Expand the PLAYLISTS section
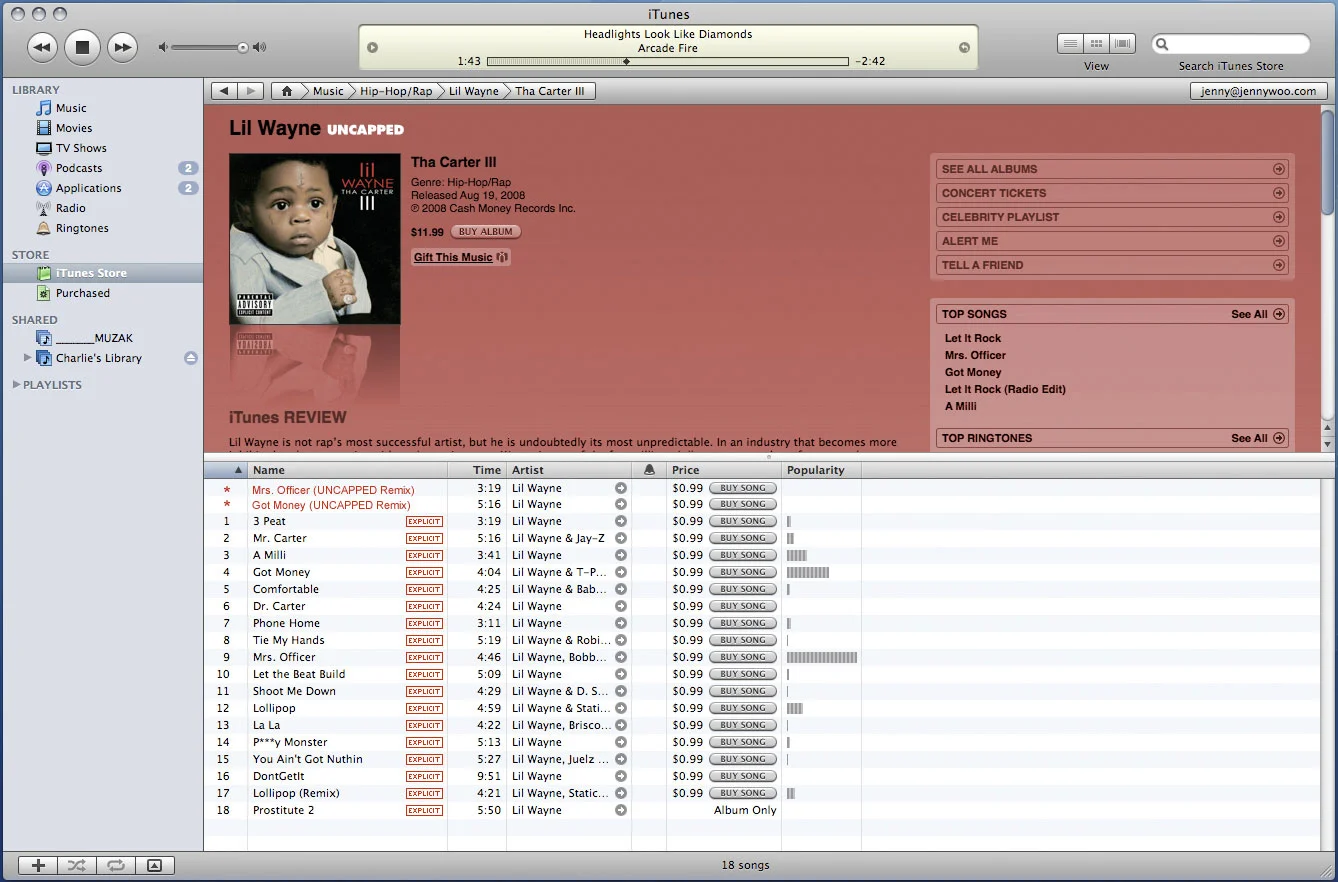This screenshot has height=882, width=1338. (x=16, y=385)
